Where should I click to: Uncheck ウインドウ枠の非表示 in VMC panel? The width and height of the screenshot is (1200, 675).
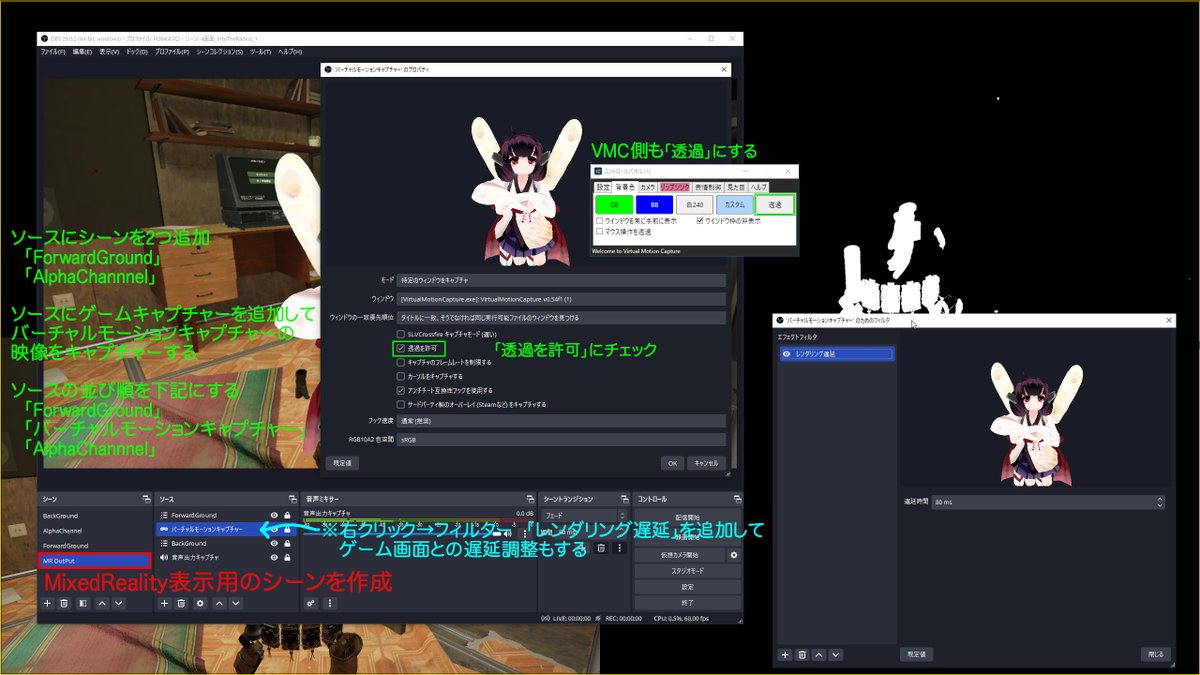coord(700,220)
